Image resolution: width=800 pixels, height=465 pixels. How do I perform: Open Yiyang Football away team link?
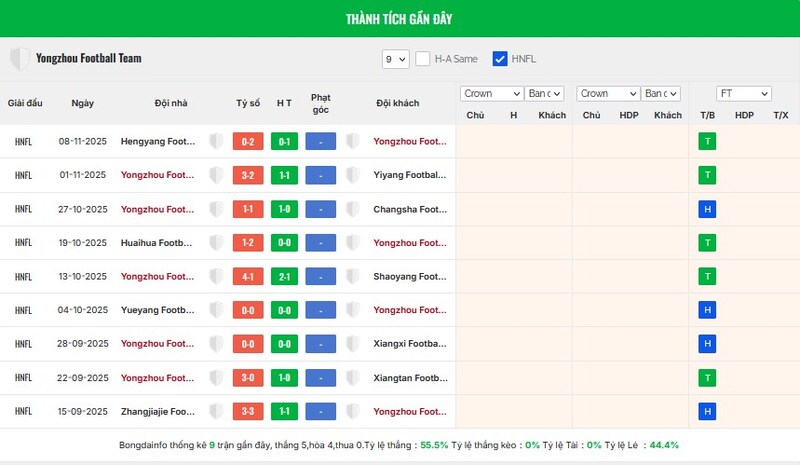(x=409, y=176)
